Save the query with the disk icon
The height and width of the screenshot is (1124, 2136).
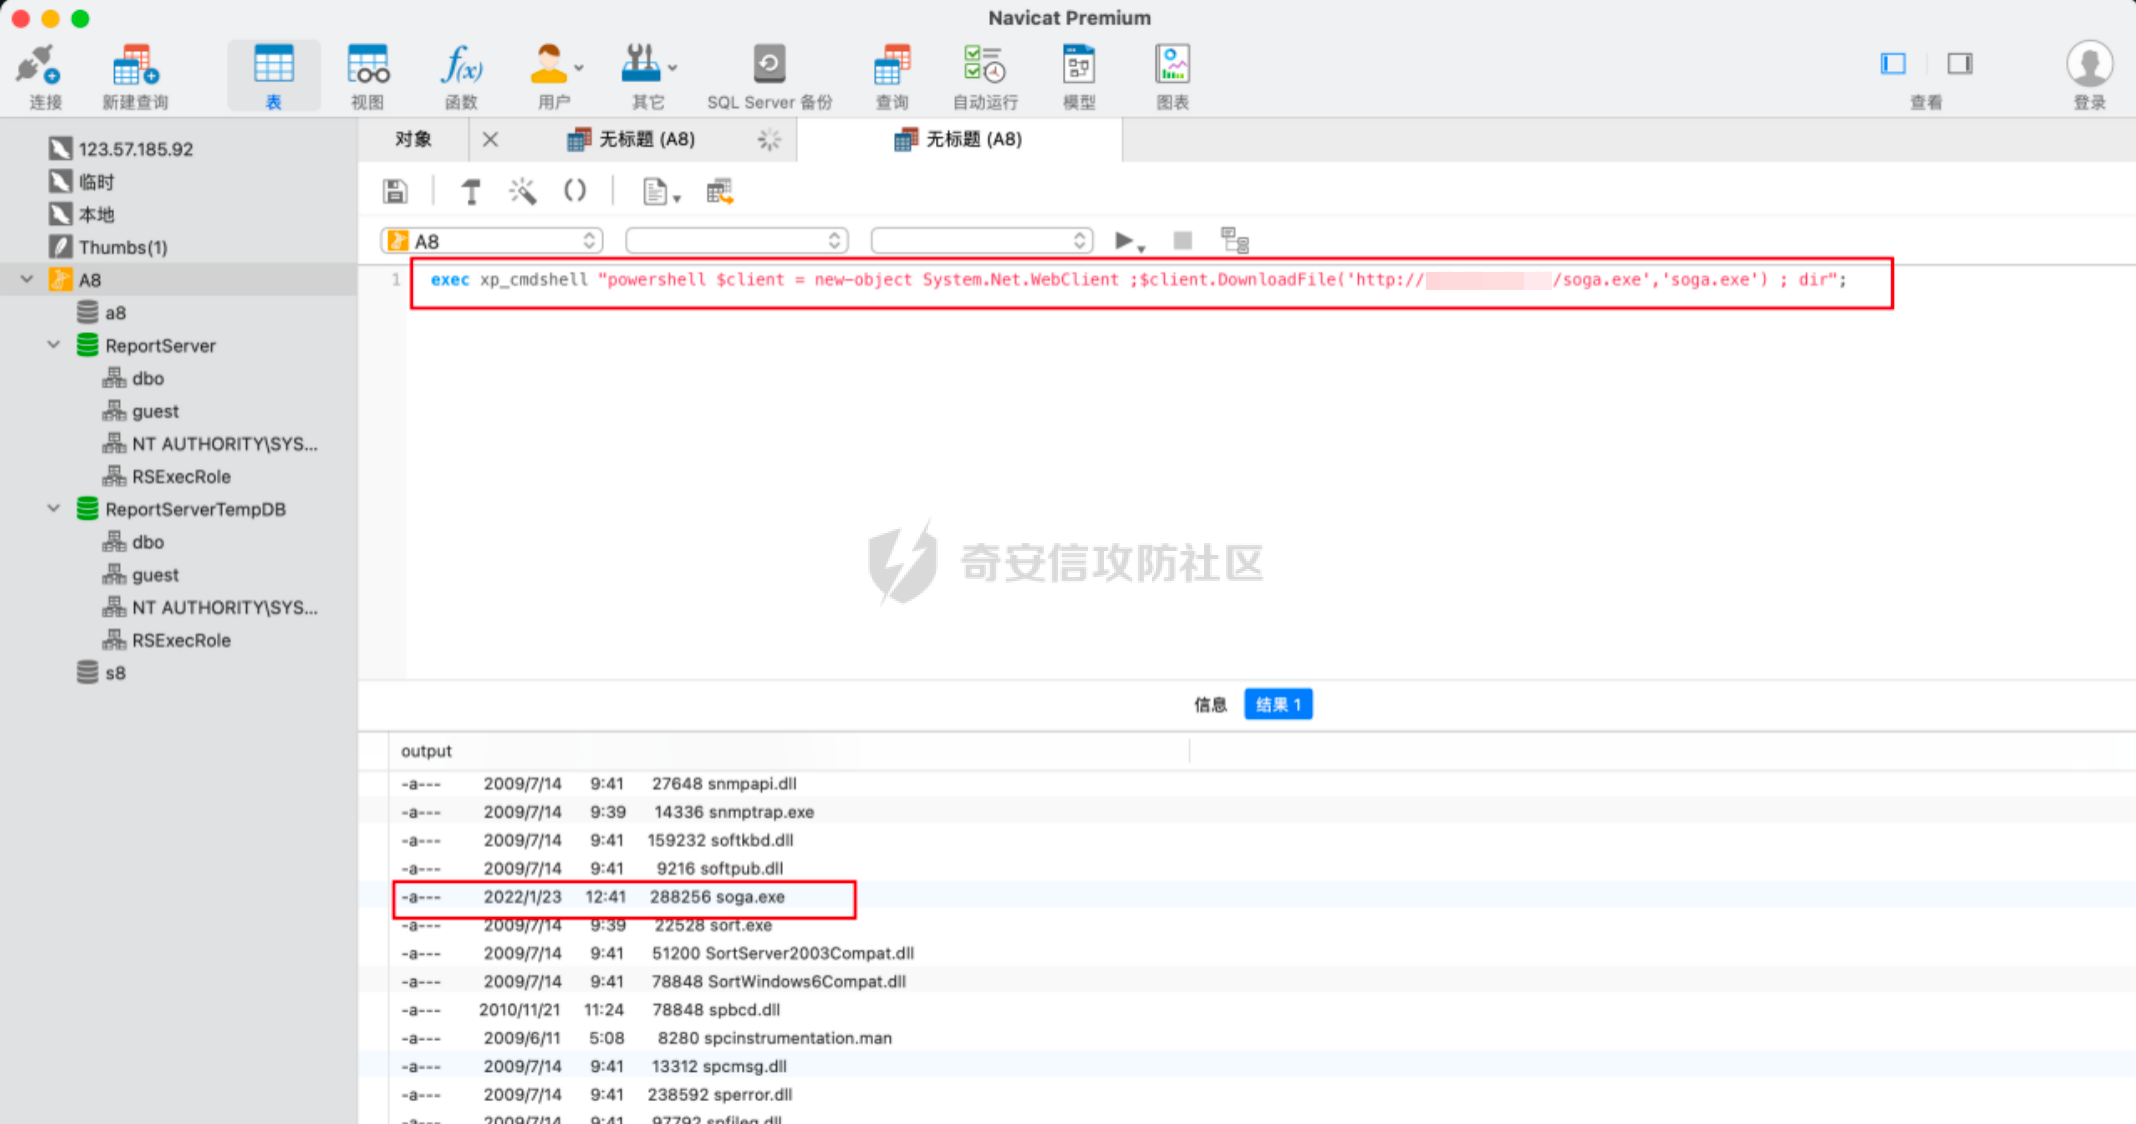[395, 191]
